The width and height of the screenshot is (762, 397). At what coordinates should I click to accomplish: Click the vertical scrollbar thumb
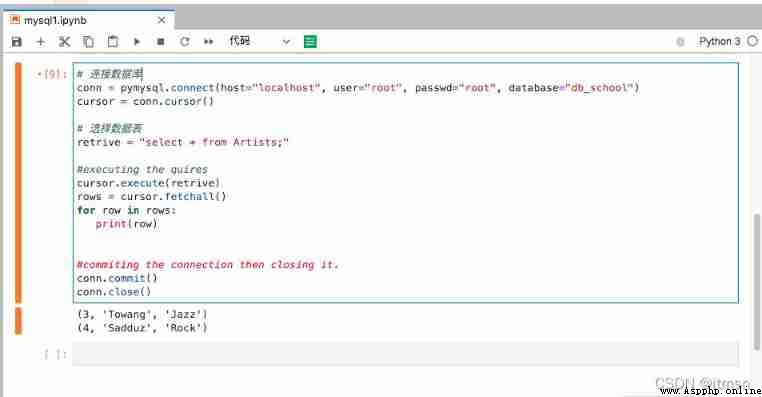pyautogui.click(x=757, y=282)
